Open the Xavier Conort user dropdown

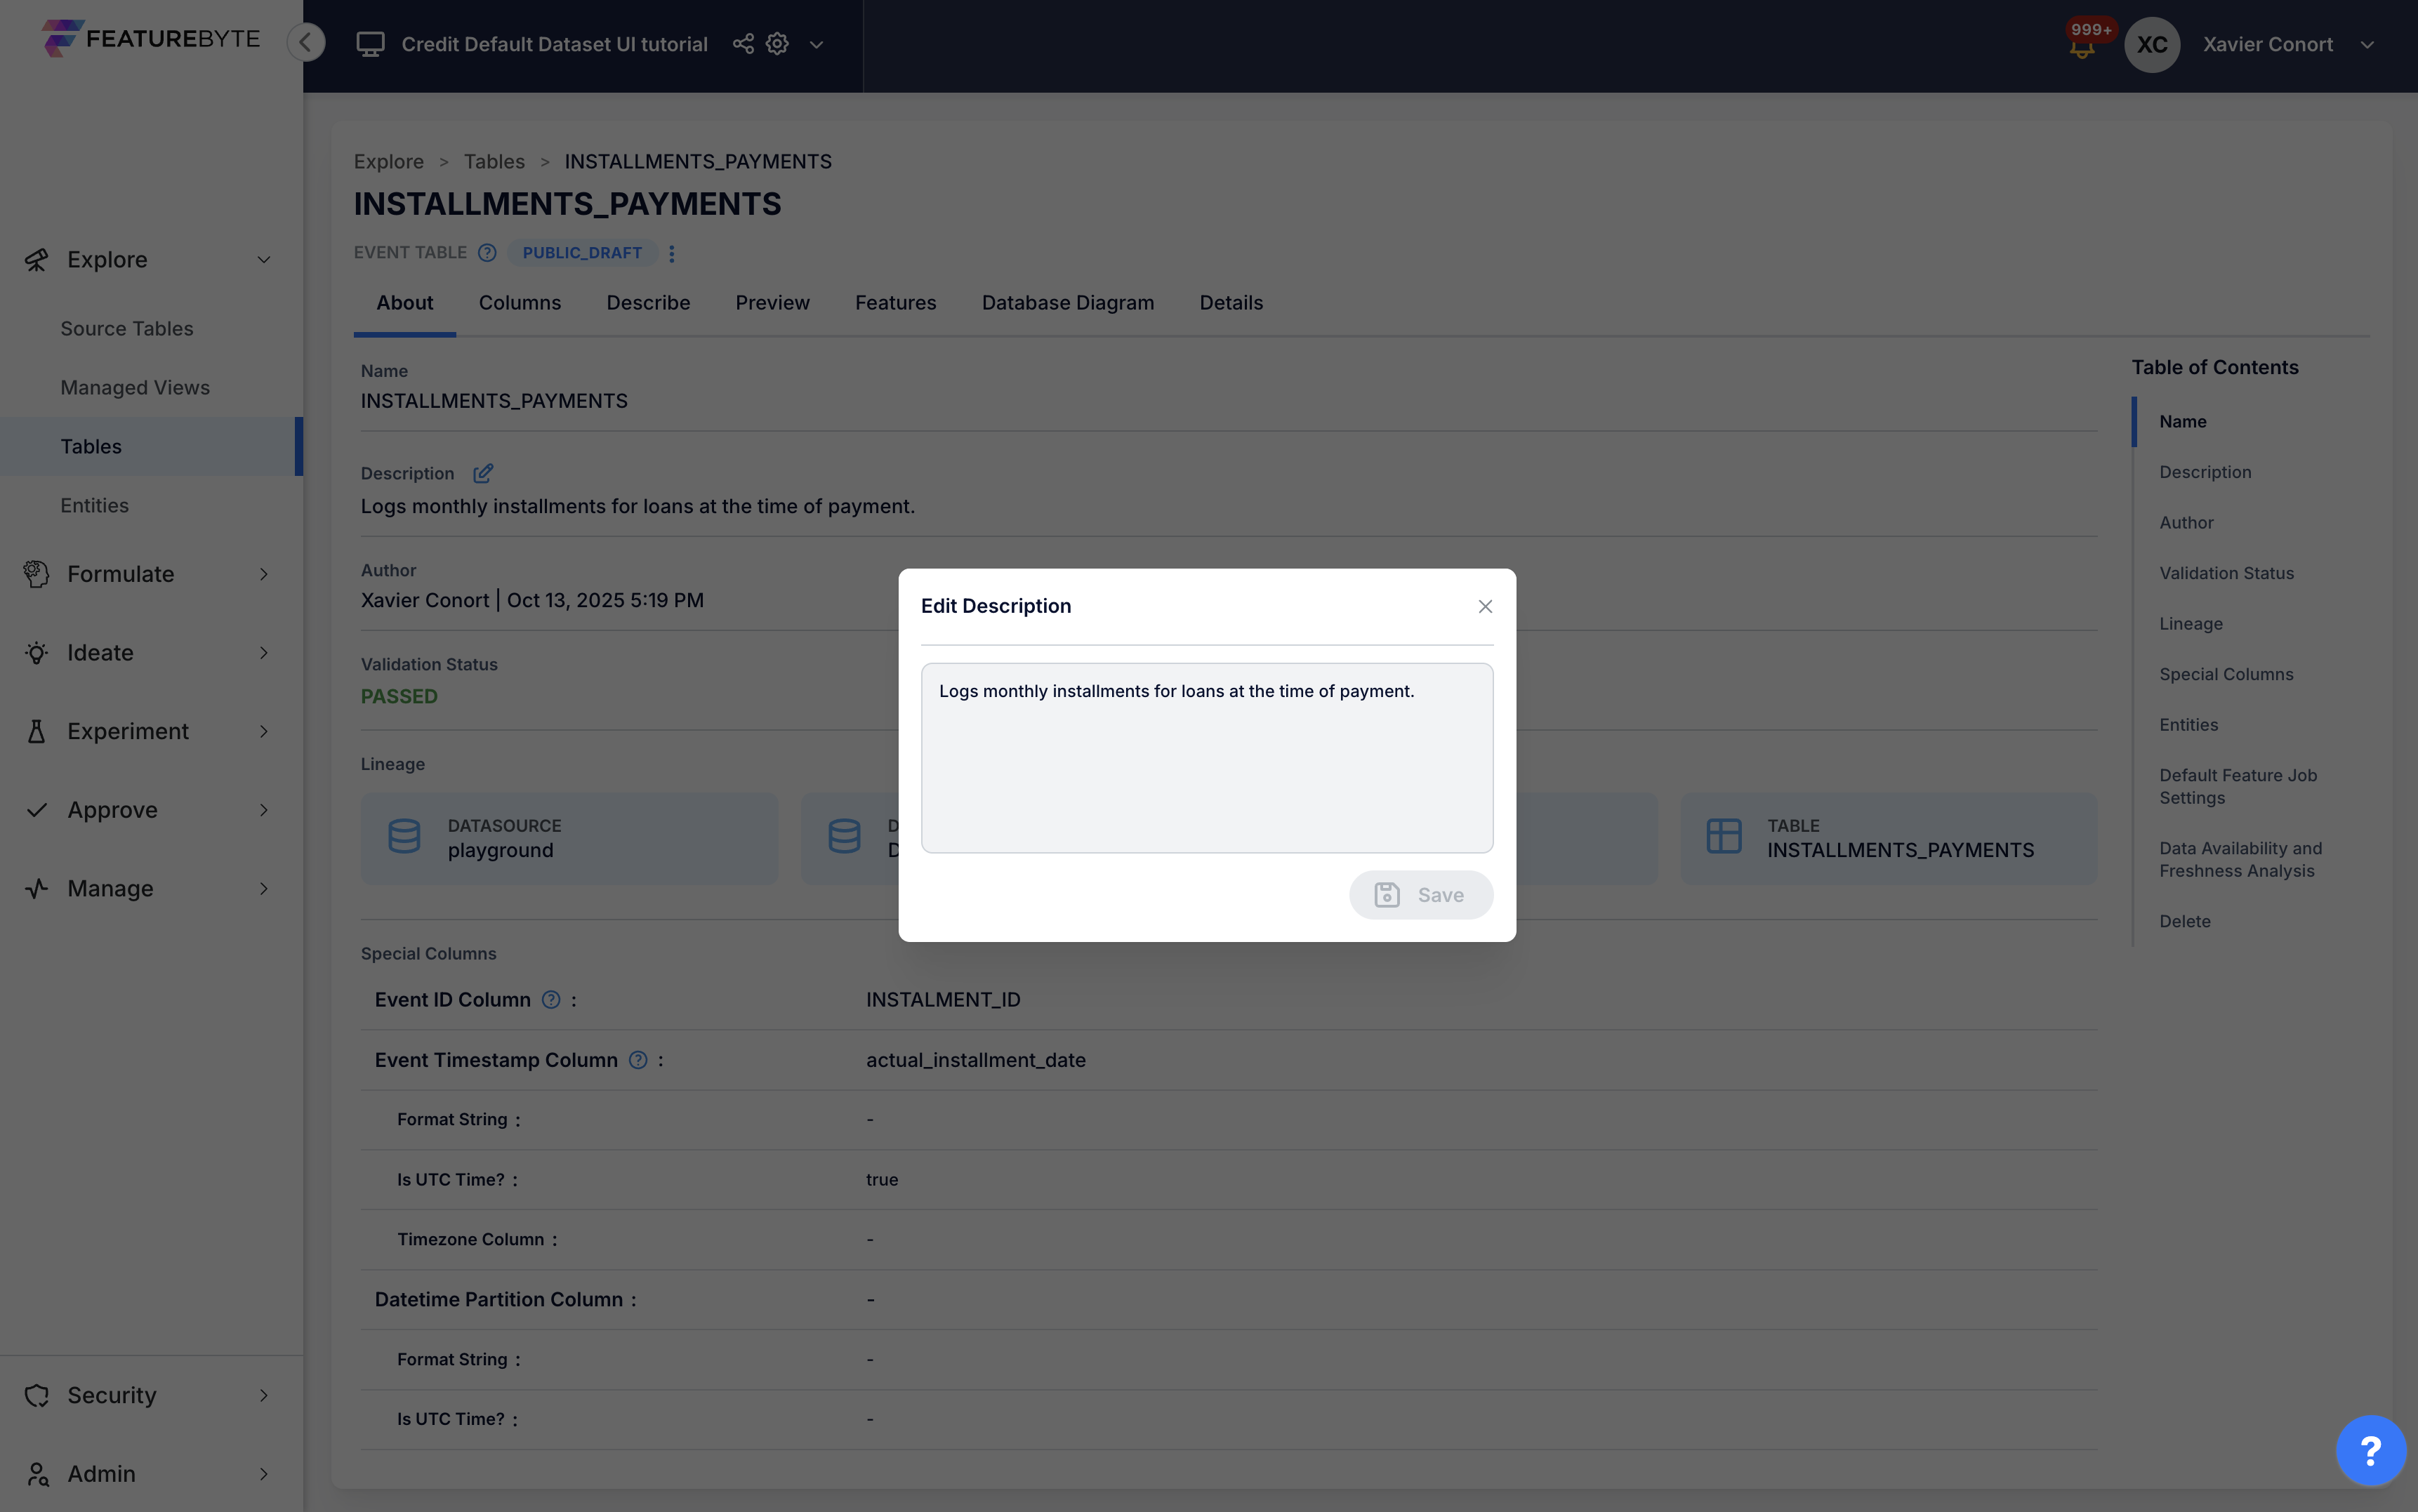coord(2366,45)
